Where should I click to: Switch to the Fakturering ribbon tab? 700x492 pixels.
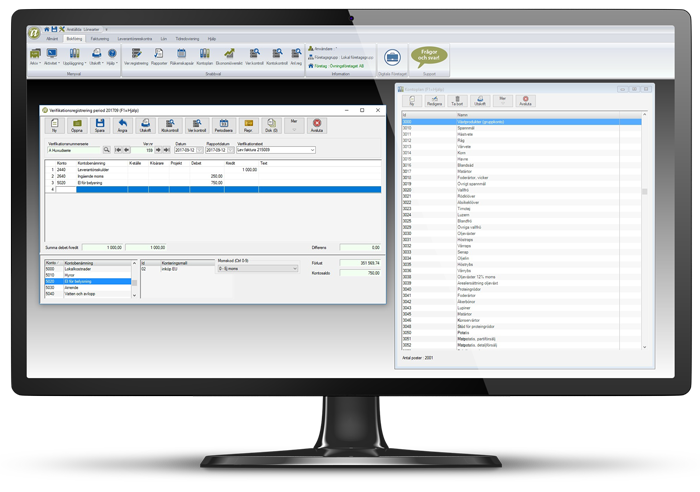[x=100, y=38]
